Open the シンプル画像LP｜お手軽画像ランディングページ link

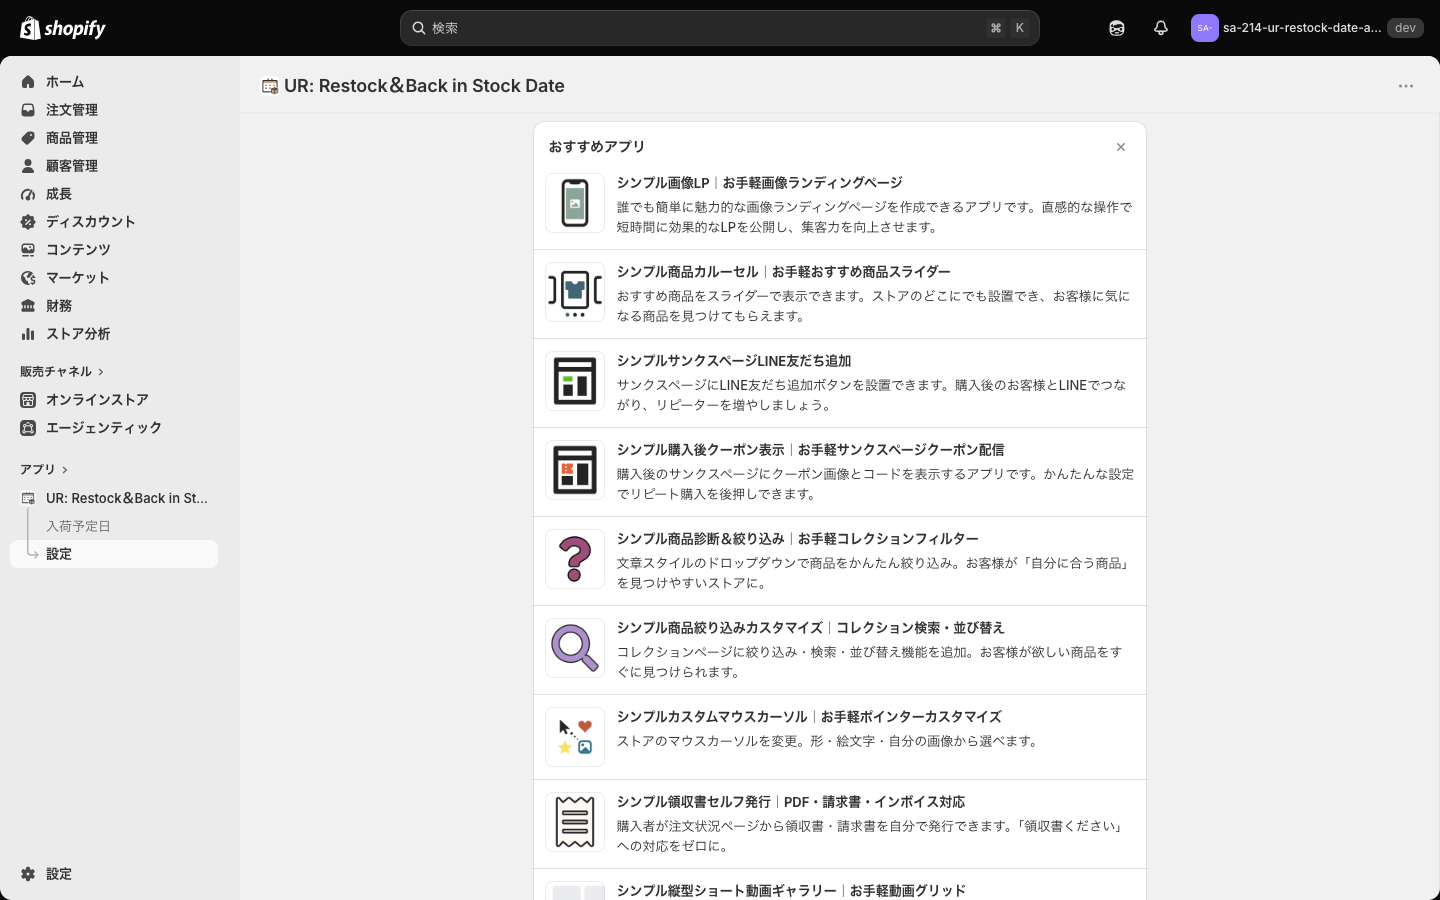pyautogui.click(x=760, y=183)
